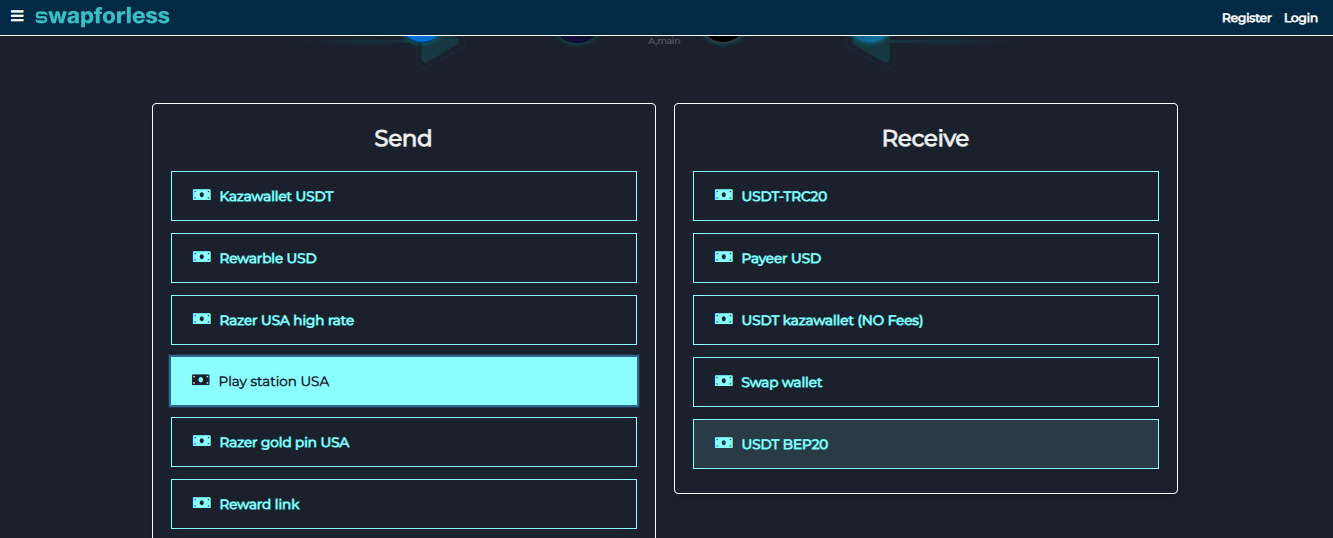This screenshot has height=538, width=1333.
Task: Select Swap wallet as receive method
Action: (x=926, y=382)
